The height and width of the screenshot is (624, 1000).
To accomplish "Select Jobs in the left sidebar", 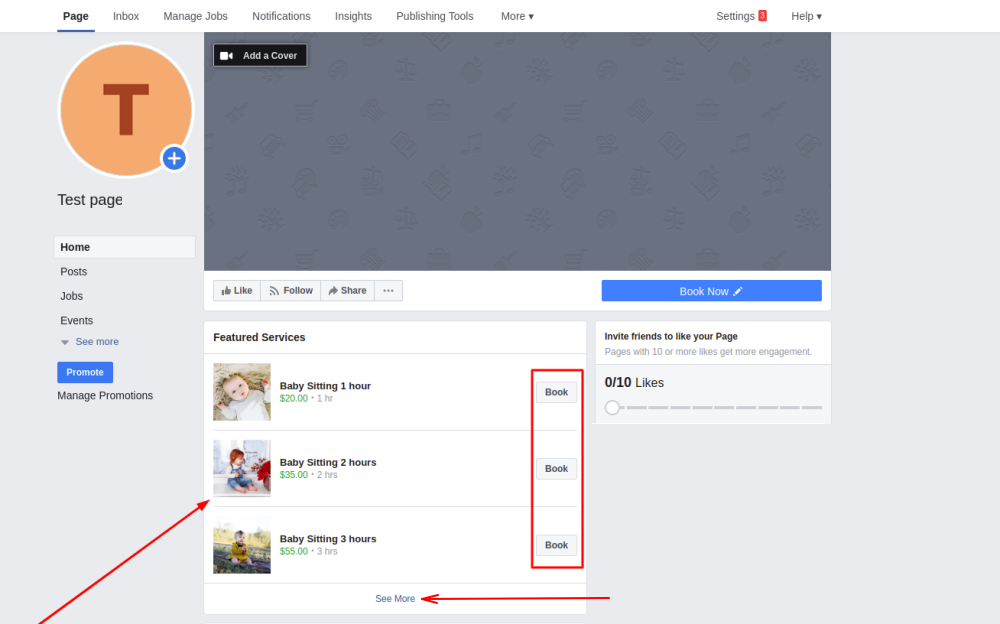I will click(72, 296).
